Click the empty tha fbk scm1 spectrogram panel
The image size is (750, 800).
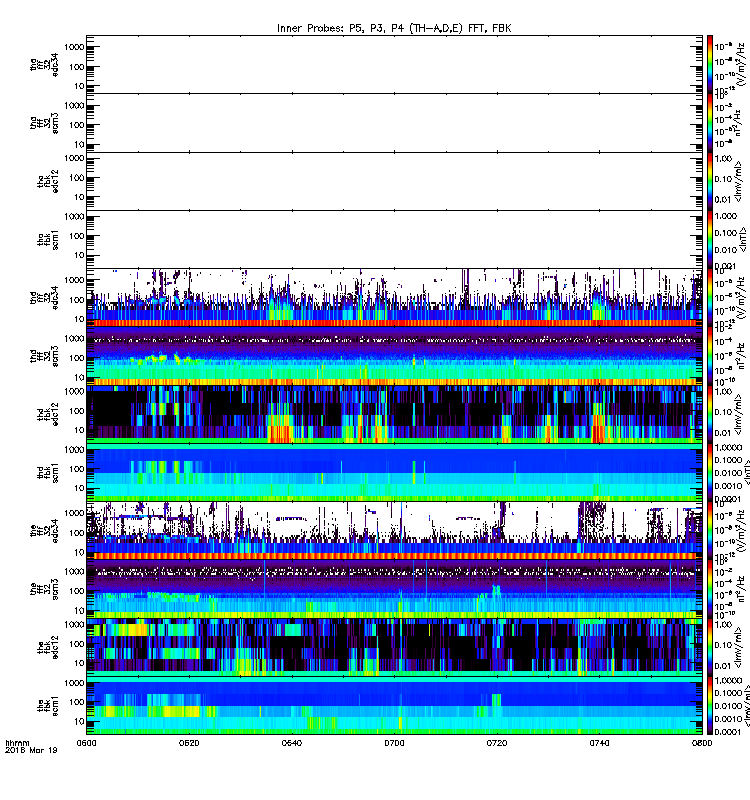(x=394, y=239)
